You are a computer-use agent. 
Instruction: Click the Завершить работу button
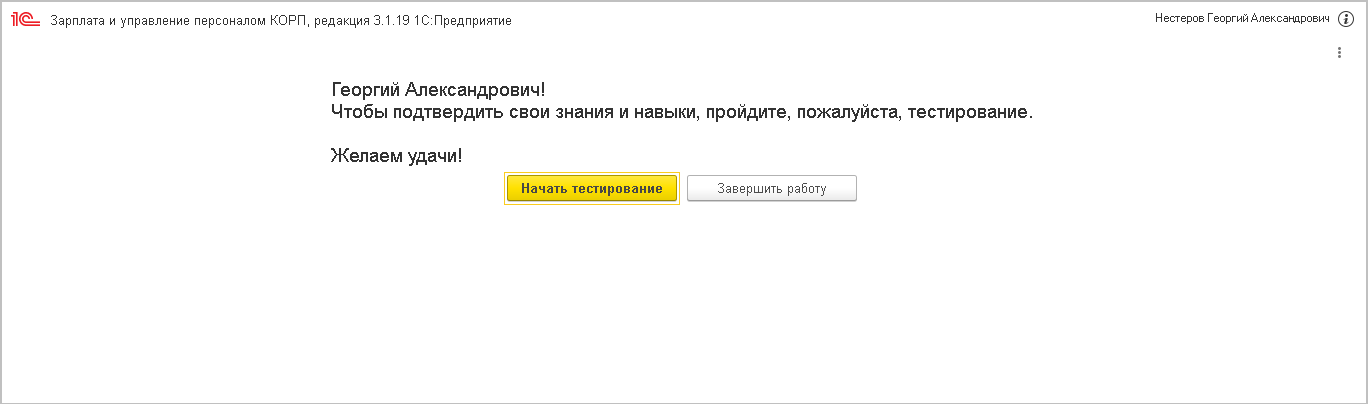[771, 188]
